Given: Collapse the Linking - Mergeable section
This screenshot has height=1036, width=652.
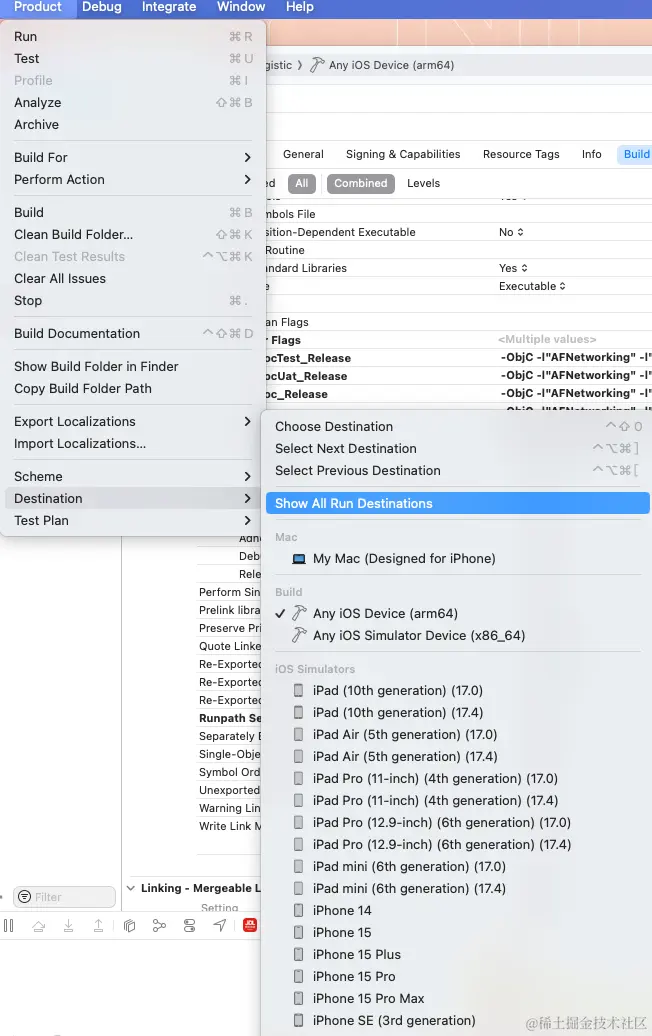Looking at the screenshot, I should pyautogui.click(x=132, y=888).
